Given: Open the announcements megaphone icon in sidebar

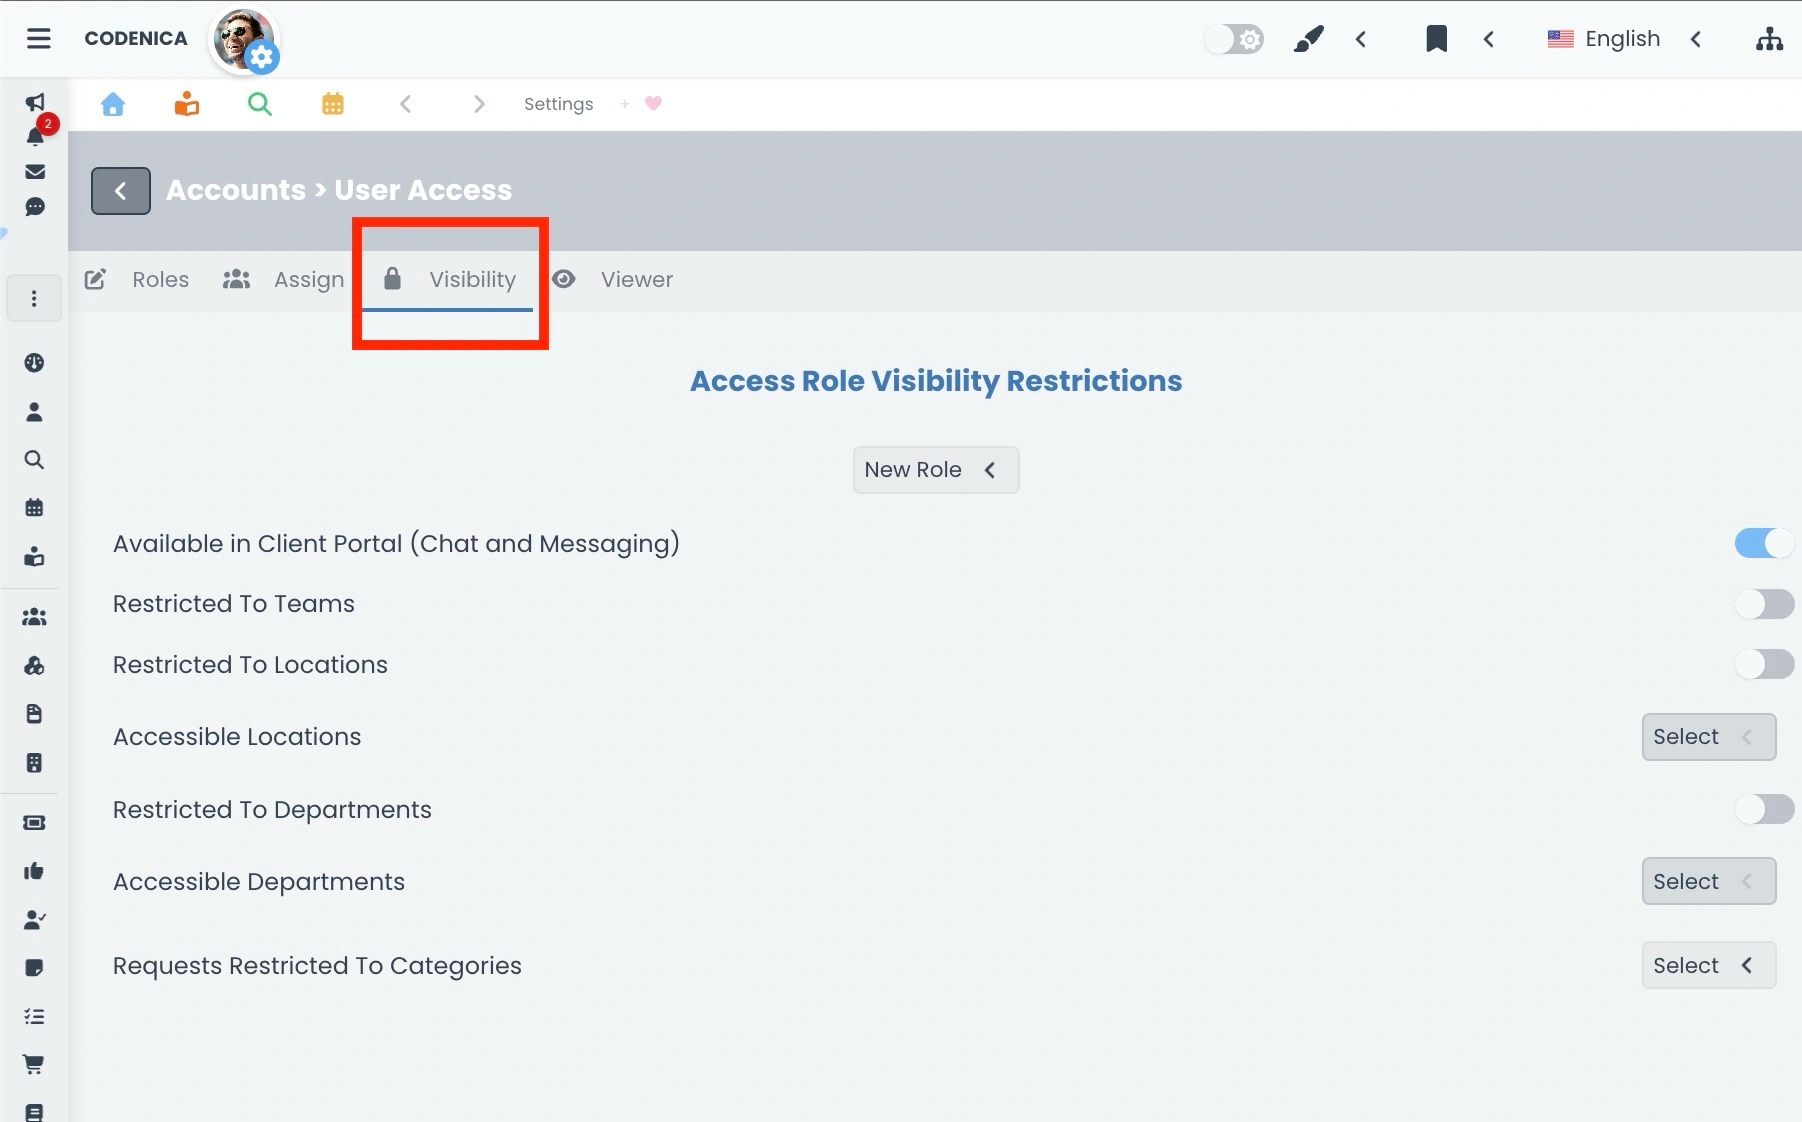Looking at the screenshot, I should (35, 103).
